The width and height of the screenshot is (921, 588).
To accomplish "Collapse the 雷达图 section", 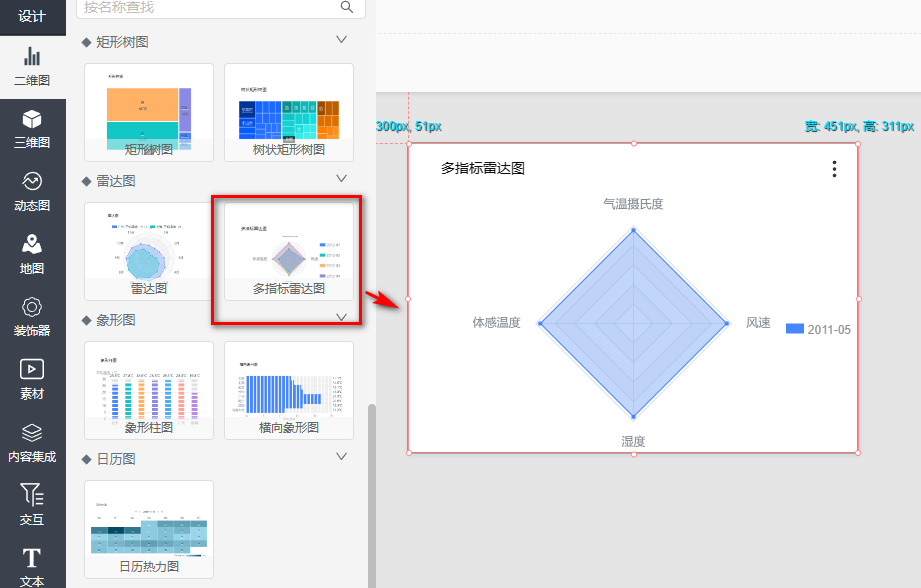I will tap(341, 179).
